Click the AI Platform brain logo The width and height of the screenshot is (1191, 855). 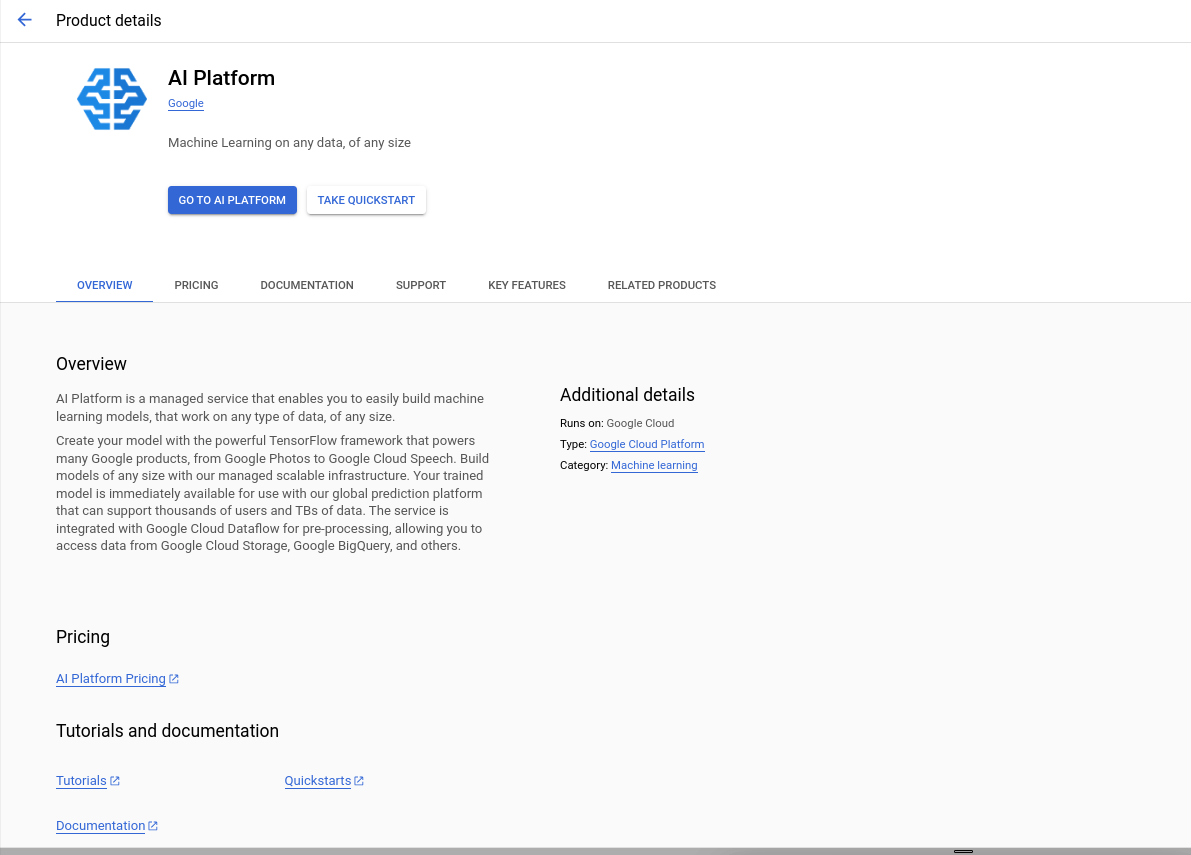pos(112,99)
